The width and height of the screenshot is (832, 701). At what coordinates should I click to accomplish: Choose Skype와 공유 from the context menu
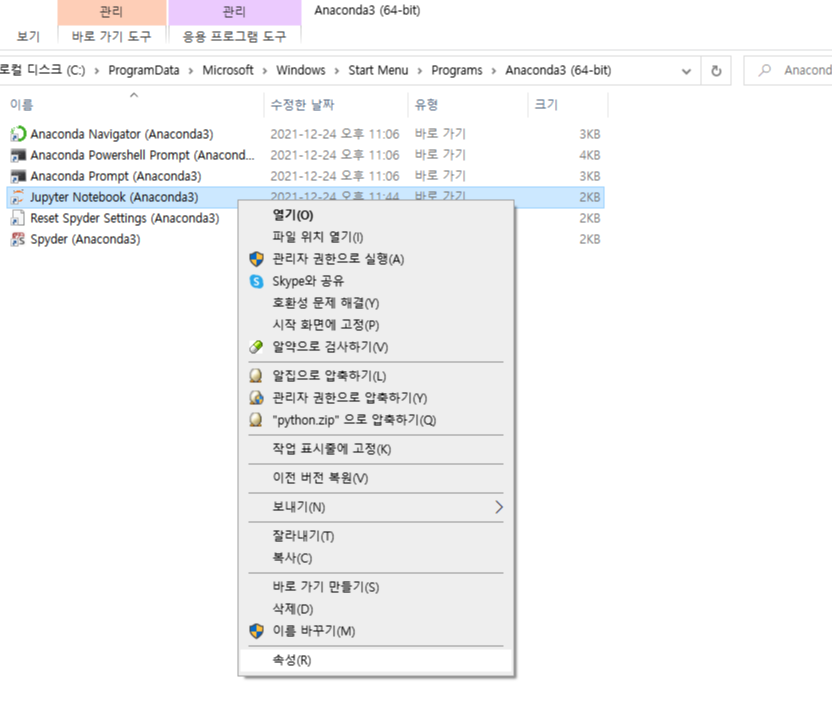point(376,281)
